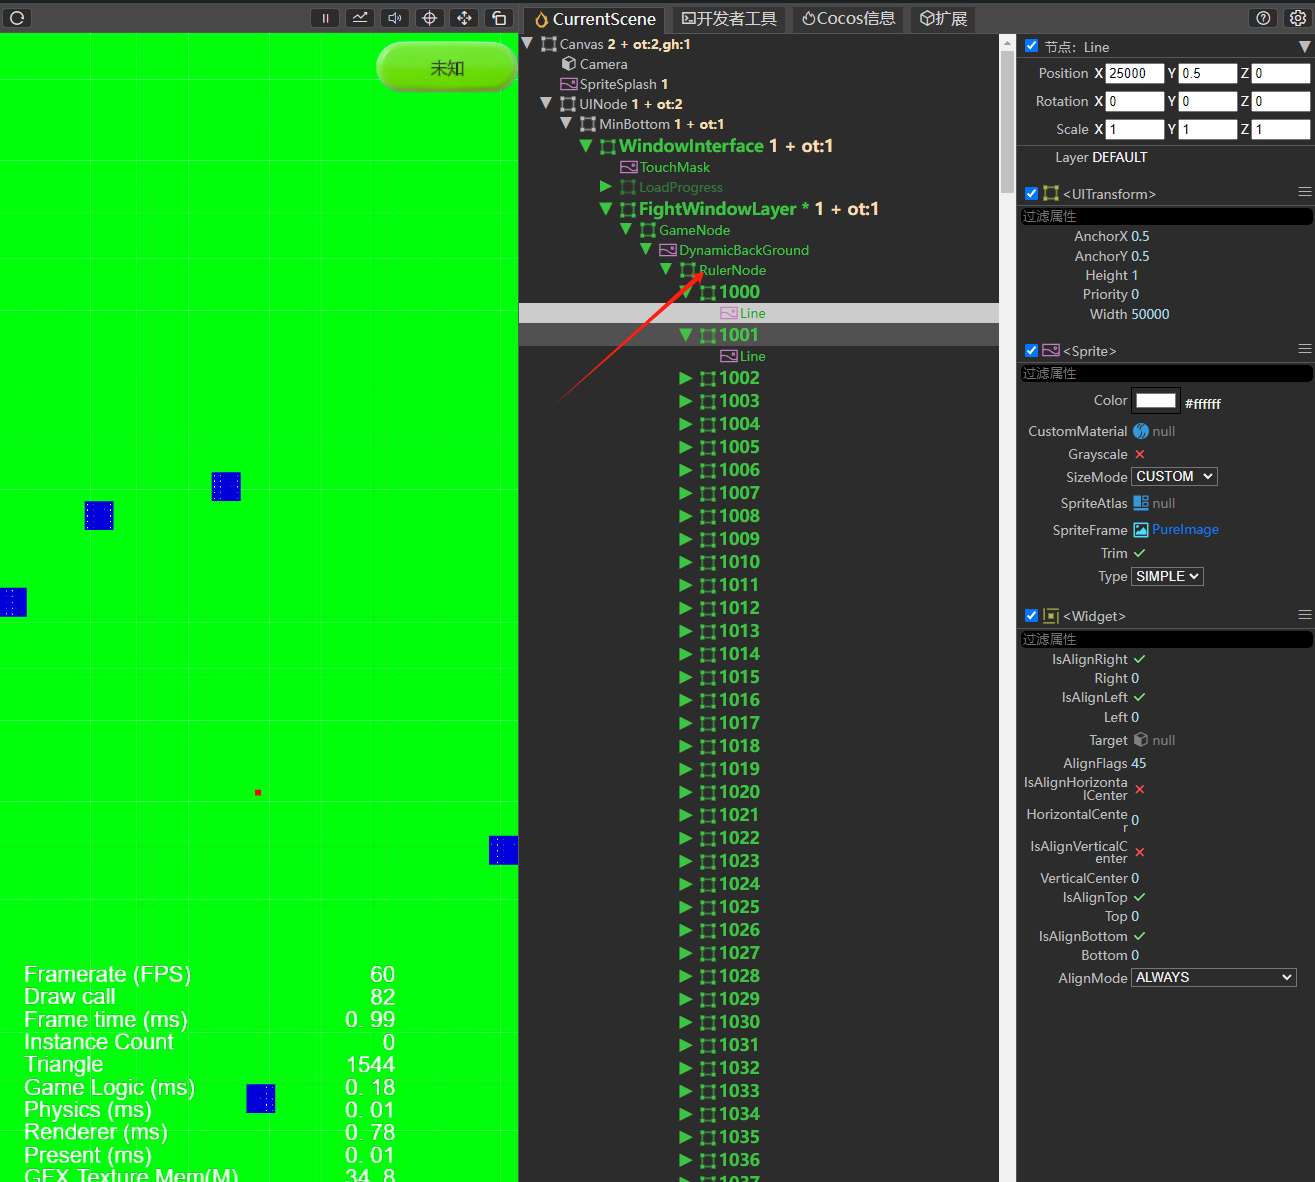Switch to the CurrentScene tab
Viewport: 1315px width, 1182px height.
595,19
